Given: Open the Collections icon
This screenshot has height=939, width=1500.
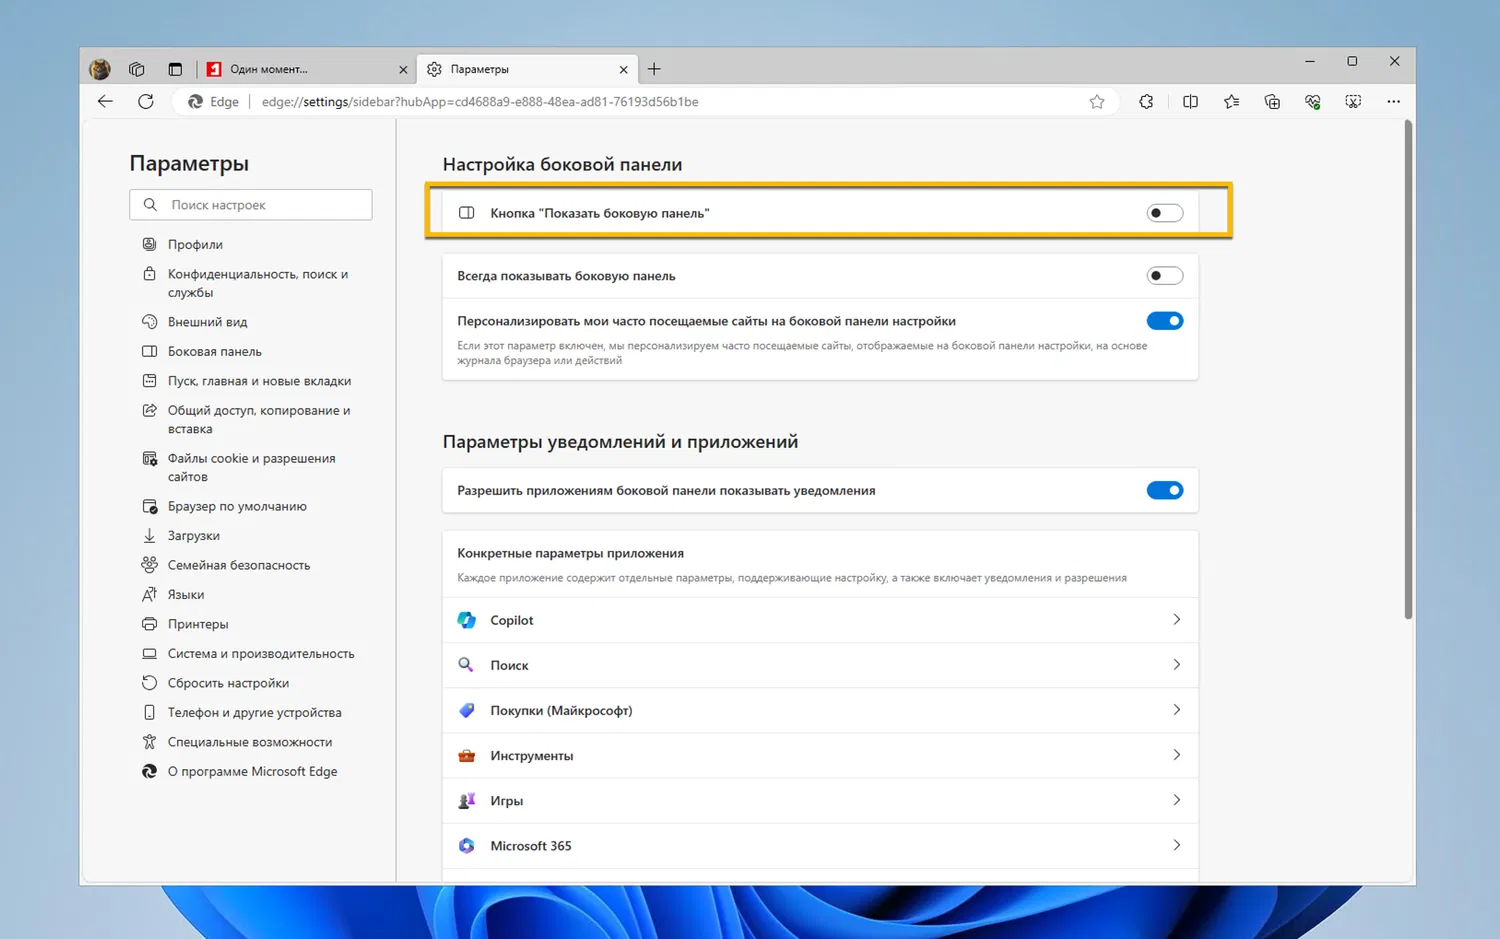Looking at the screenshot, I should pos(1272,101).
